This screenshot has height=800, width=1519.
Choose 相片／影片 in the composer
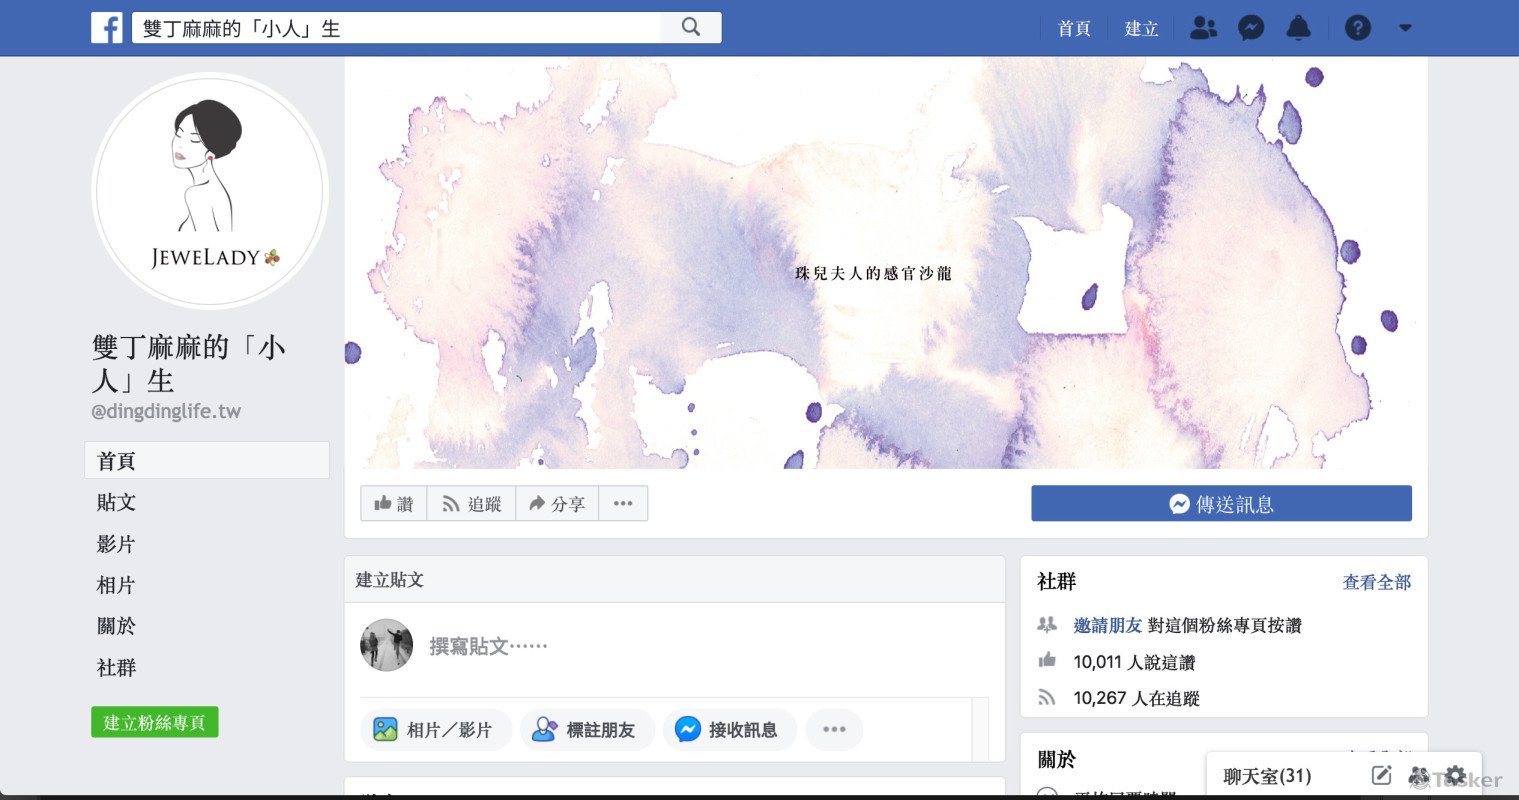click(435, 730)
